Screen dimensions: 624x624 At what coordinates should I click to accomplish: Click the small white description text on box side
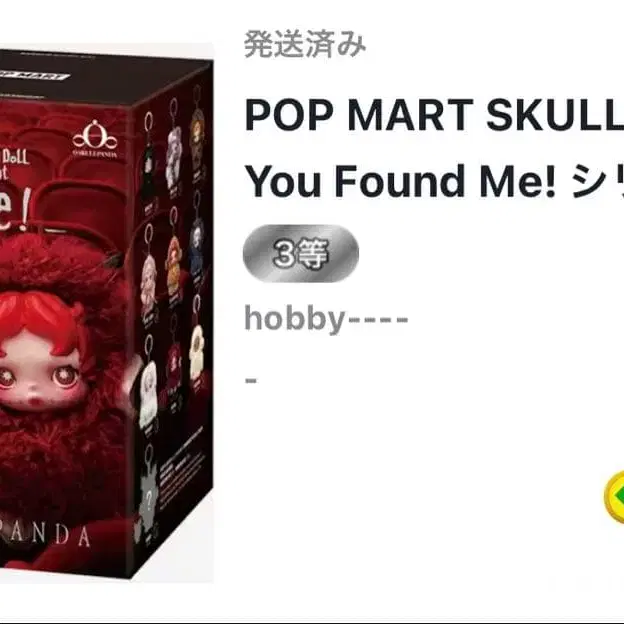pyautogui.click(x=183, y=482)
